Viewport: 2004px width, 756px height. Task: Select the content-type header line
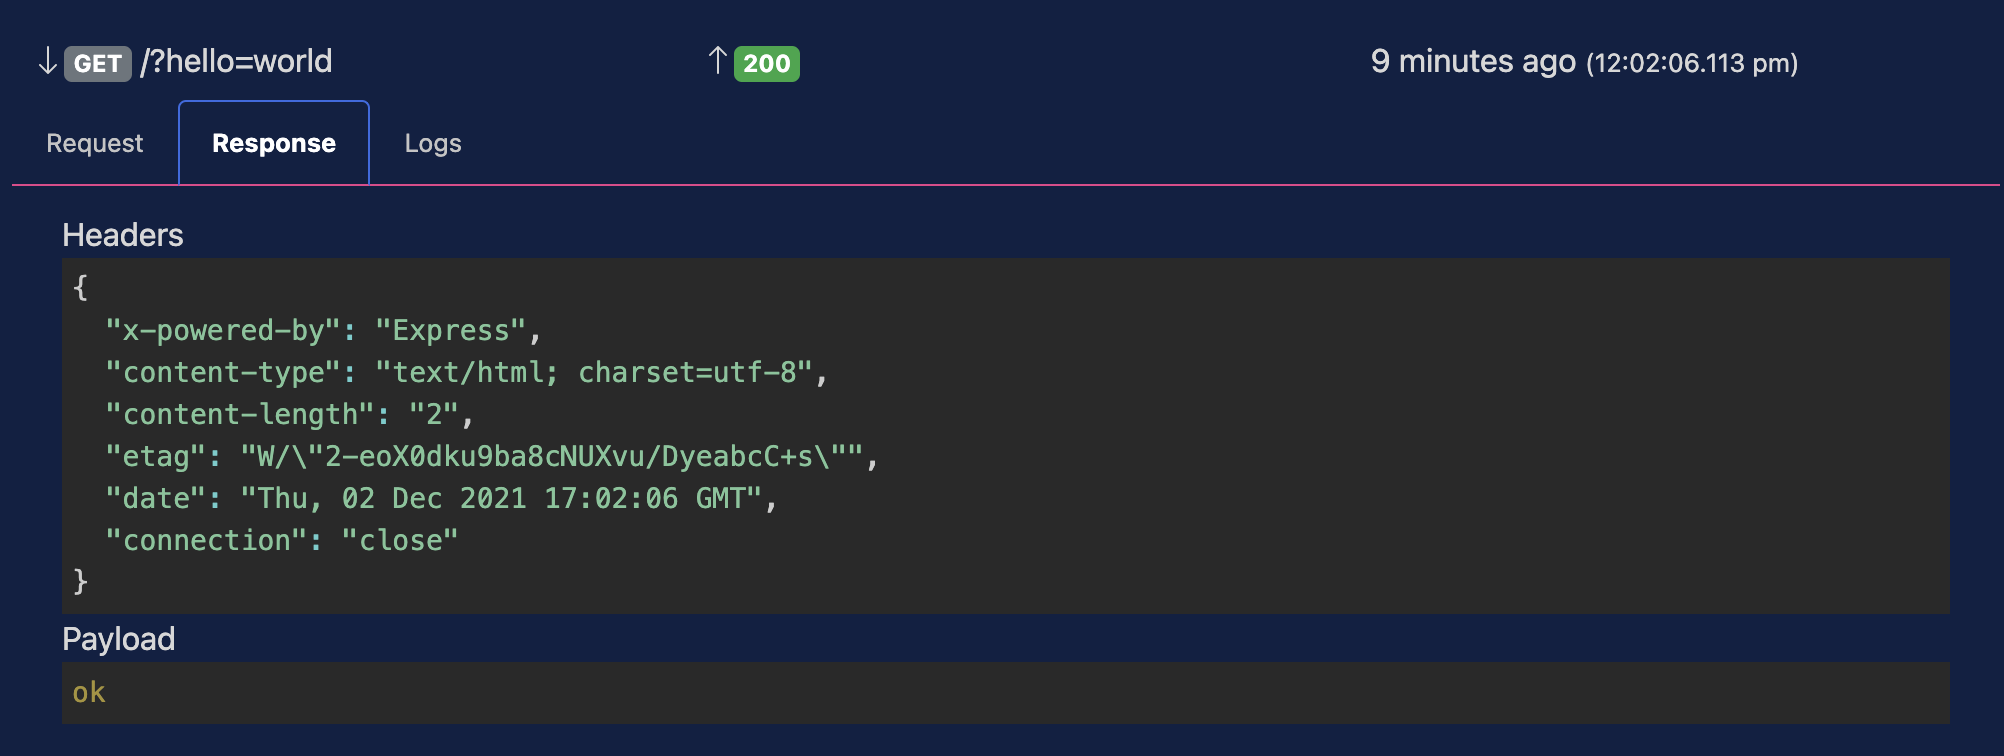(x=466, y=373)
